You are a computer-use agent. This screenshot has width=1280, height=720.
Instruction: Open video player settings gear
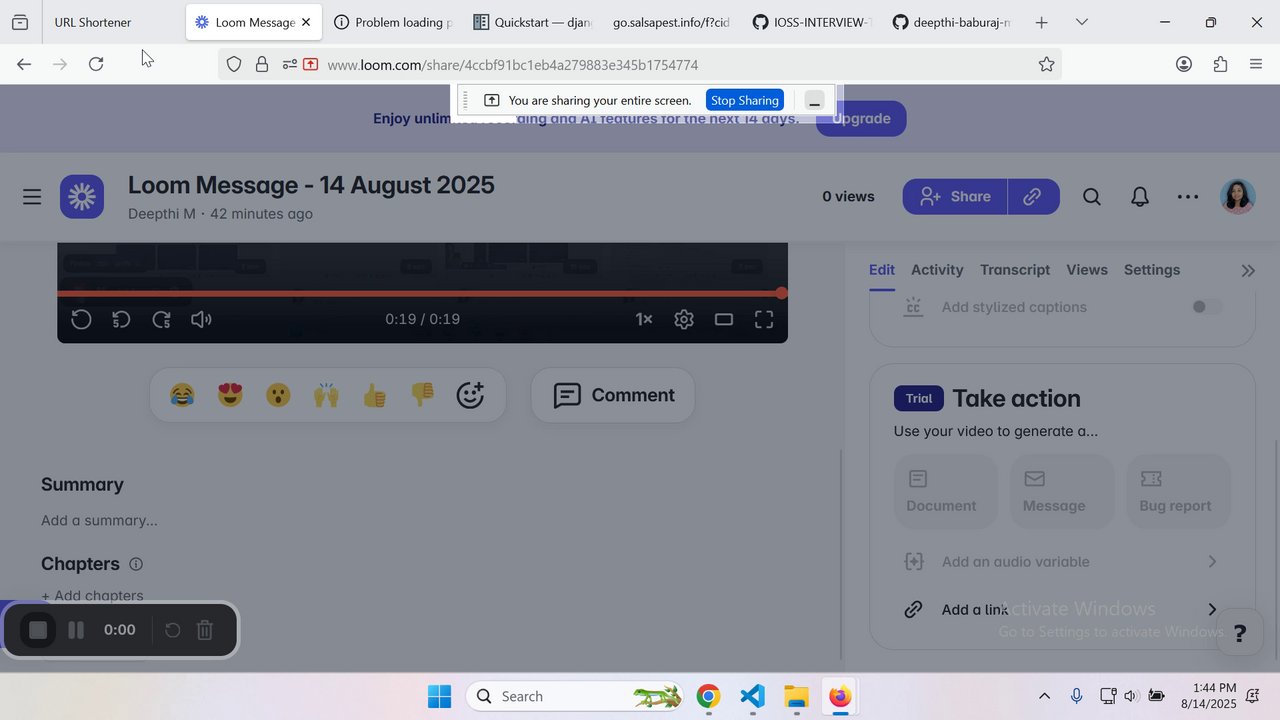pos(684,320)
